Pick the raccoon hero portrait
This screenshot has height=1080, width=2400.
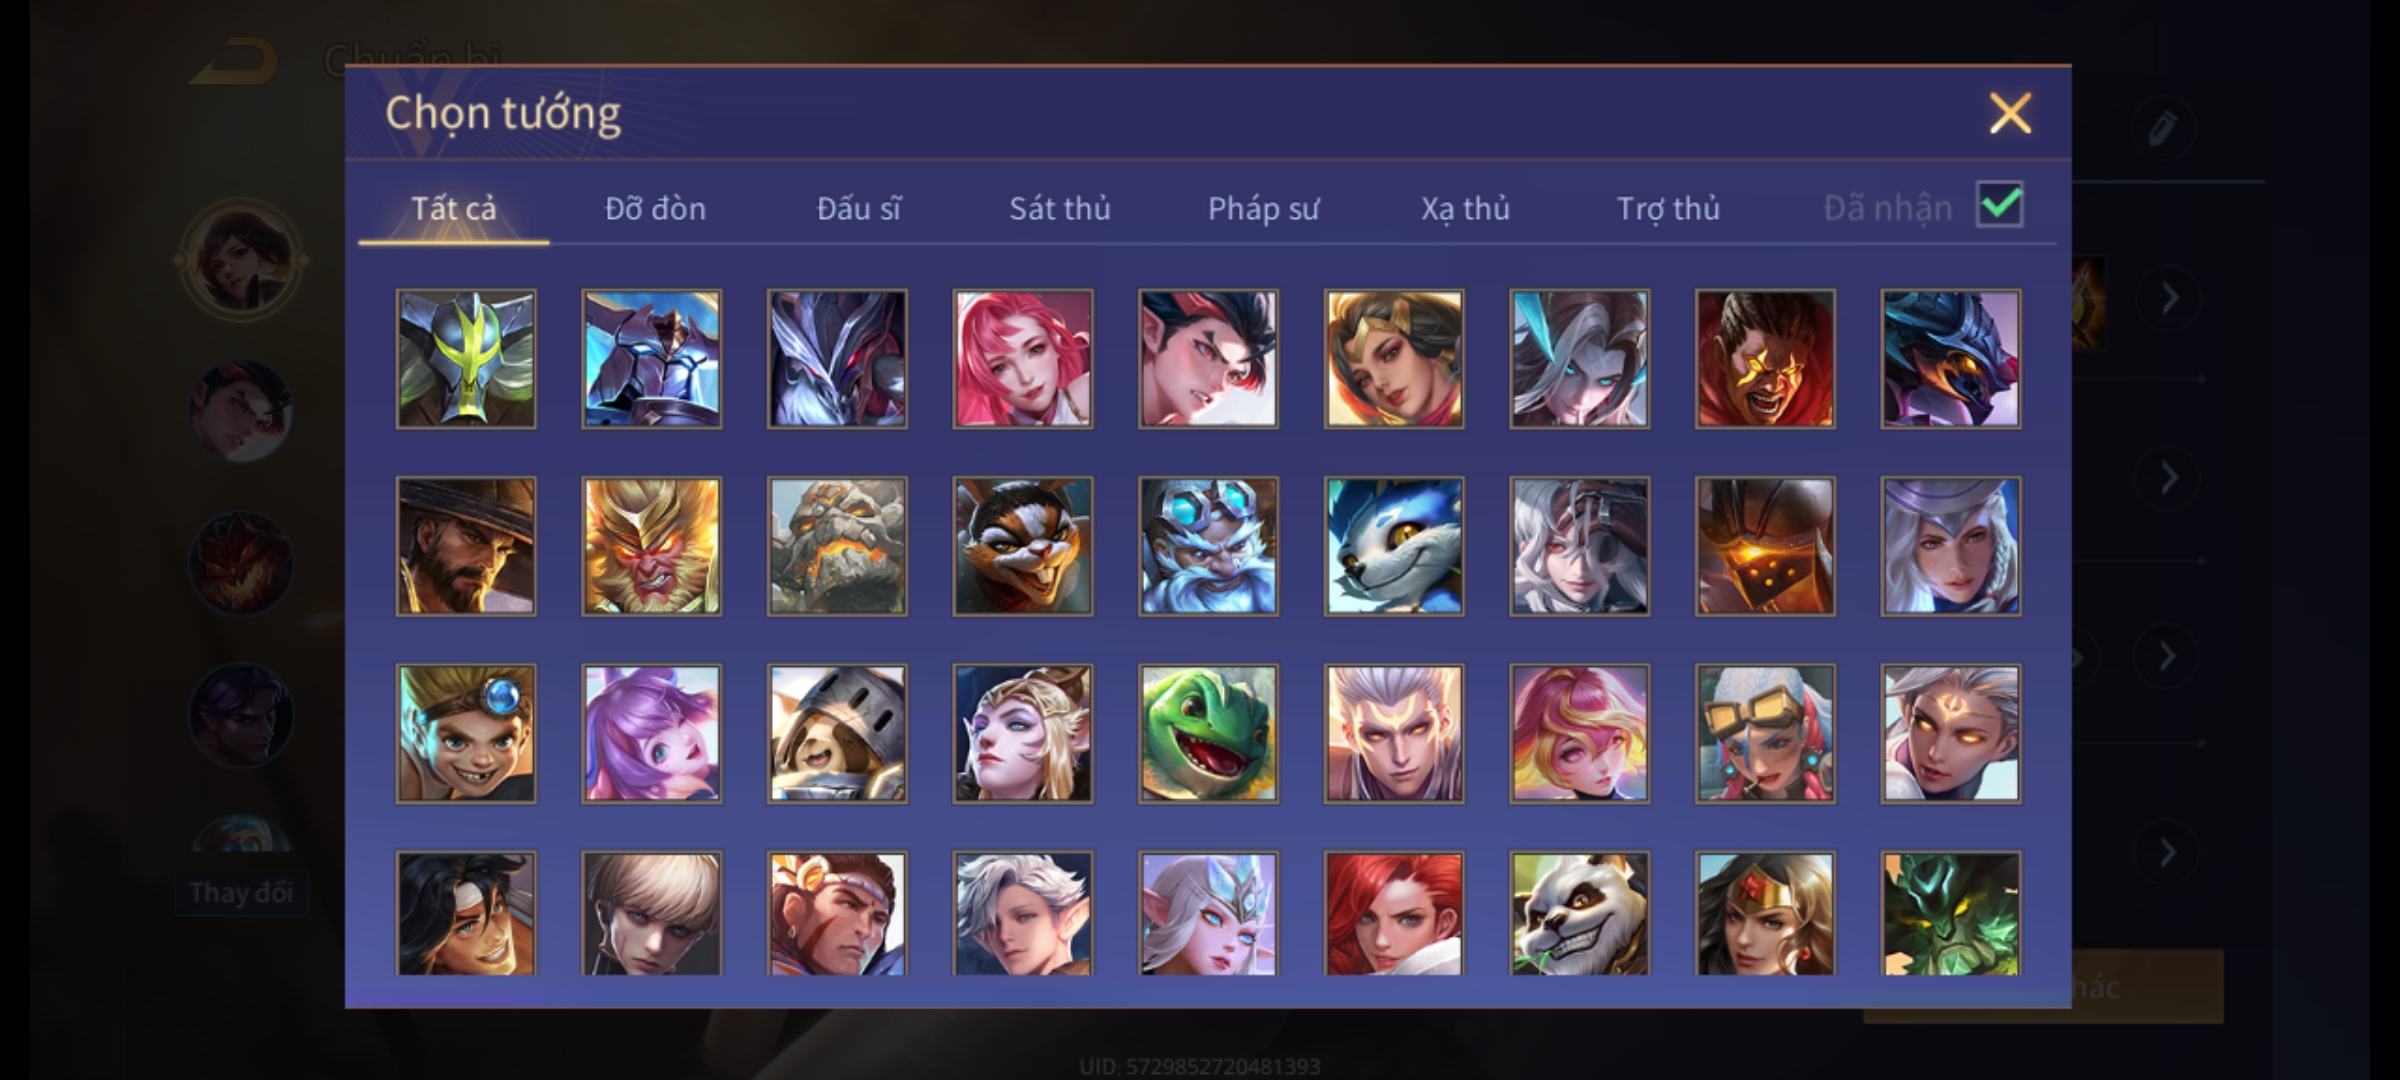[1023, 546]
